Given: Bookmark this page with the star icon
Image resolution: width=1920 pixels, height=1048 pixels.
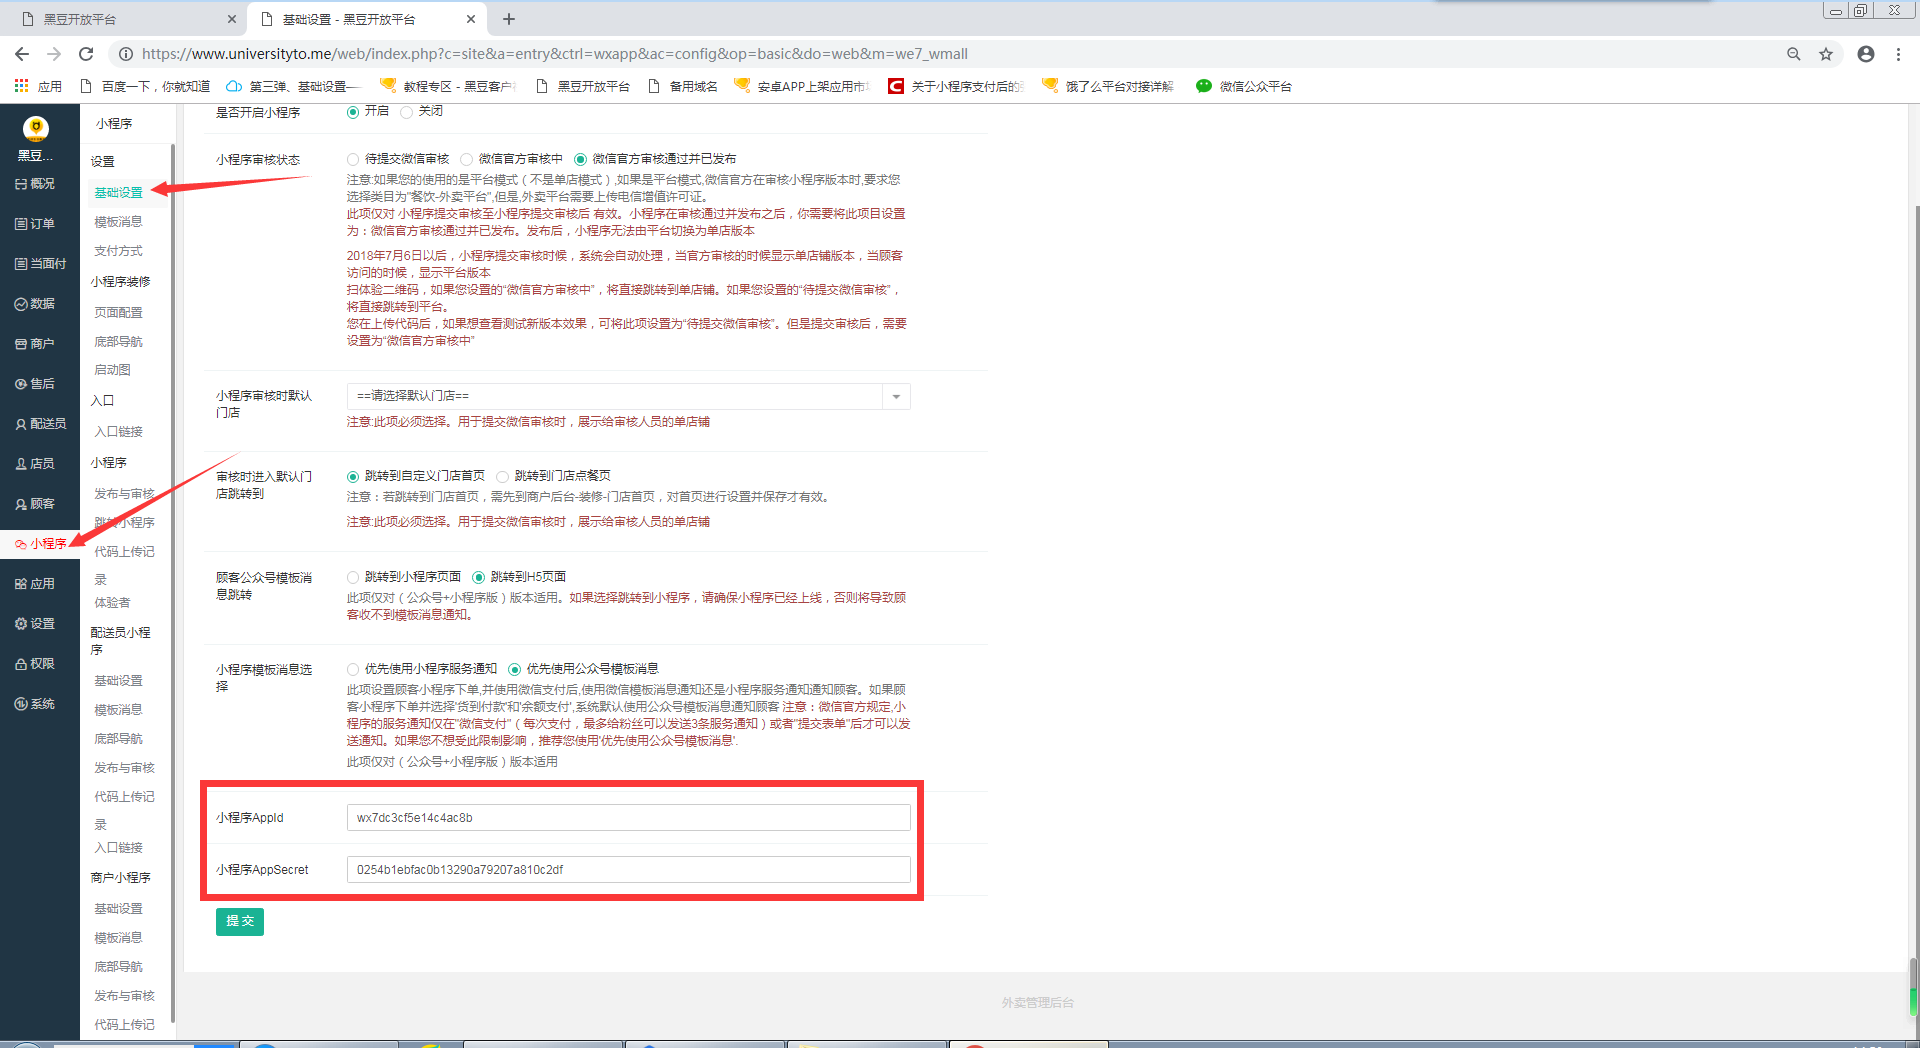Looking at the screenshot, I should click(x=1826, y=54).
